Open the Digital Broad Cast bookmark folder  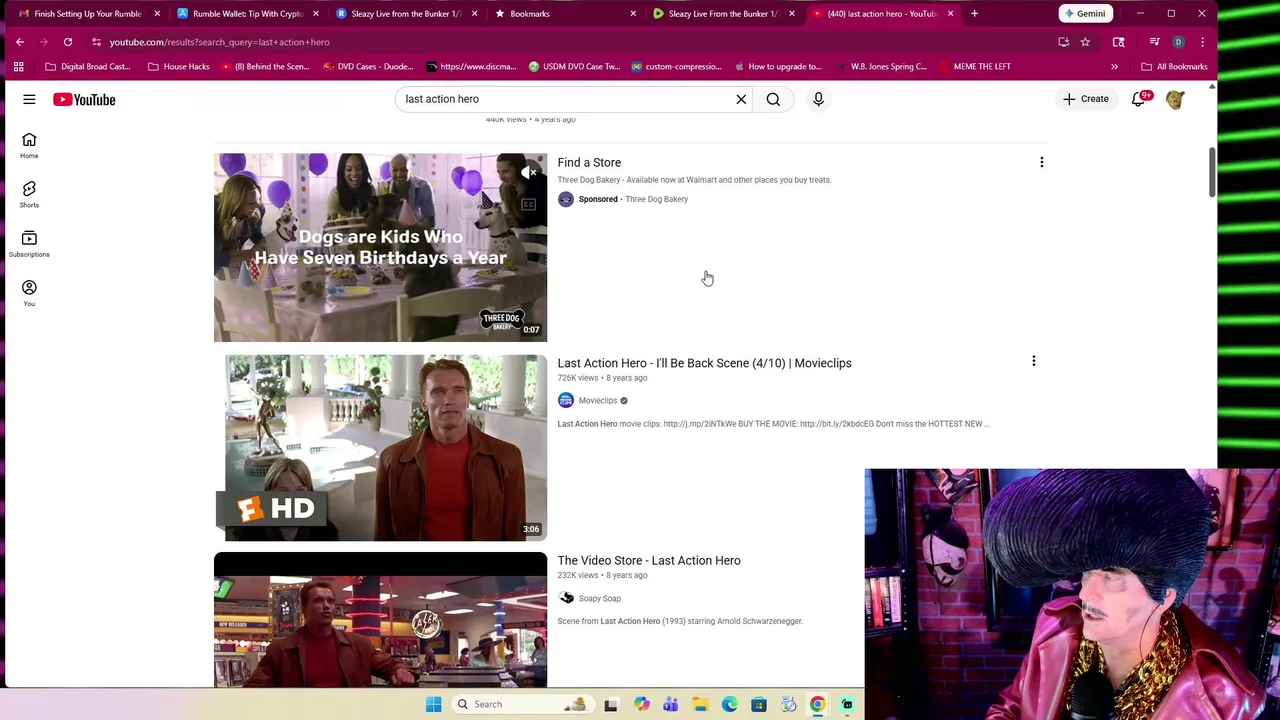click(x=88, y=67)
